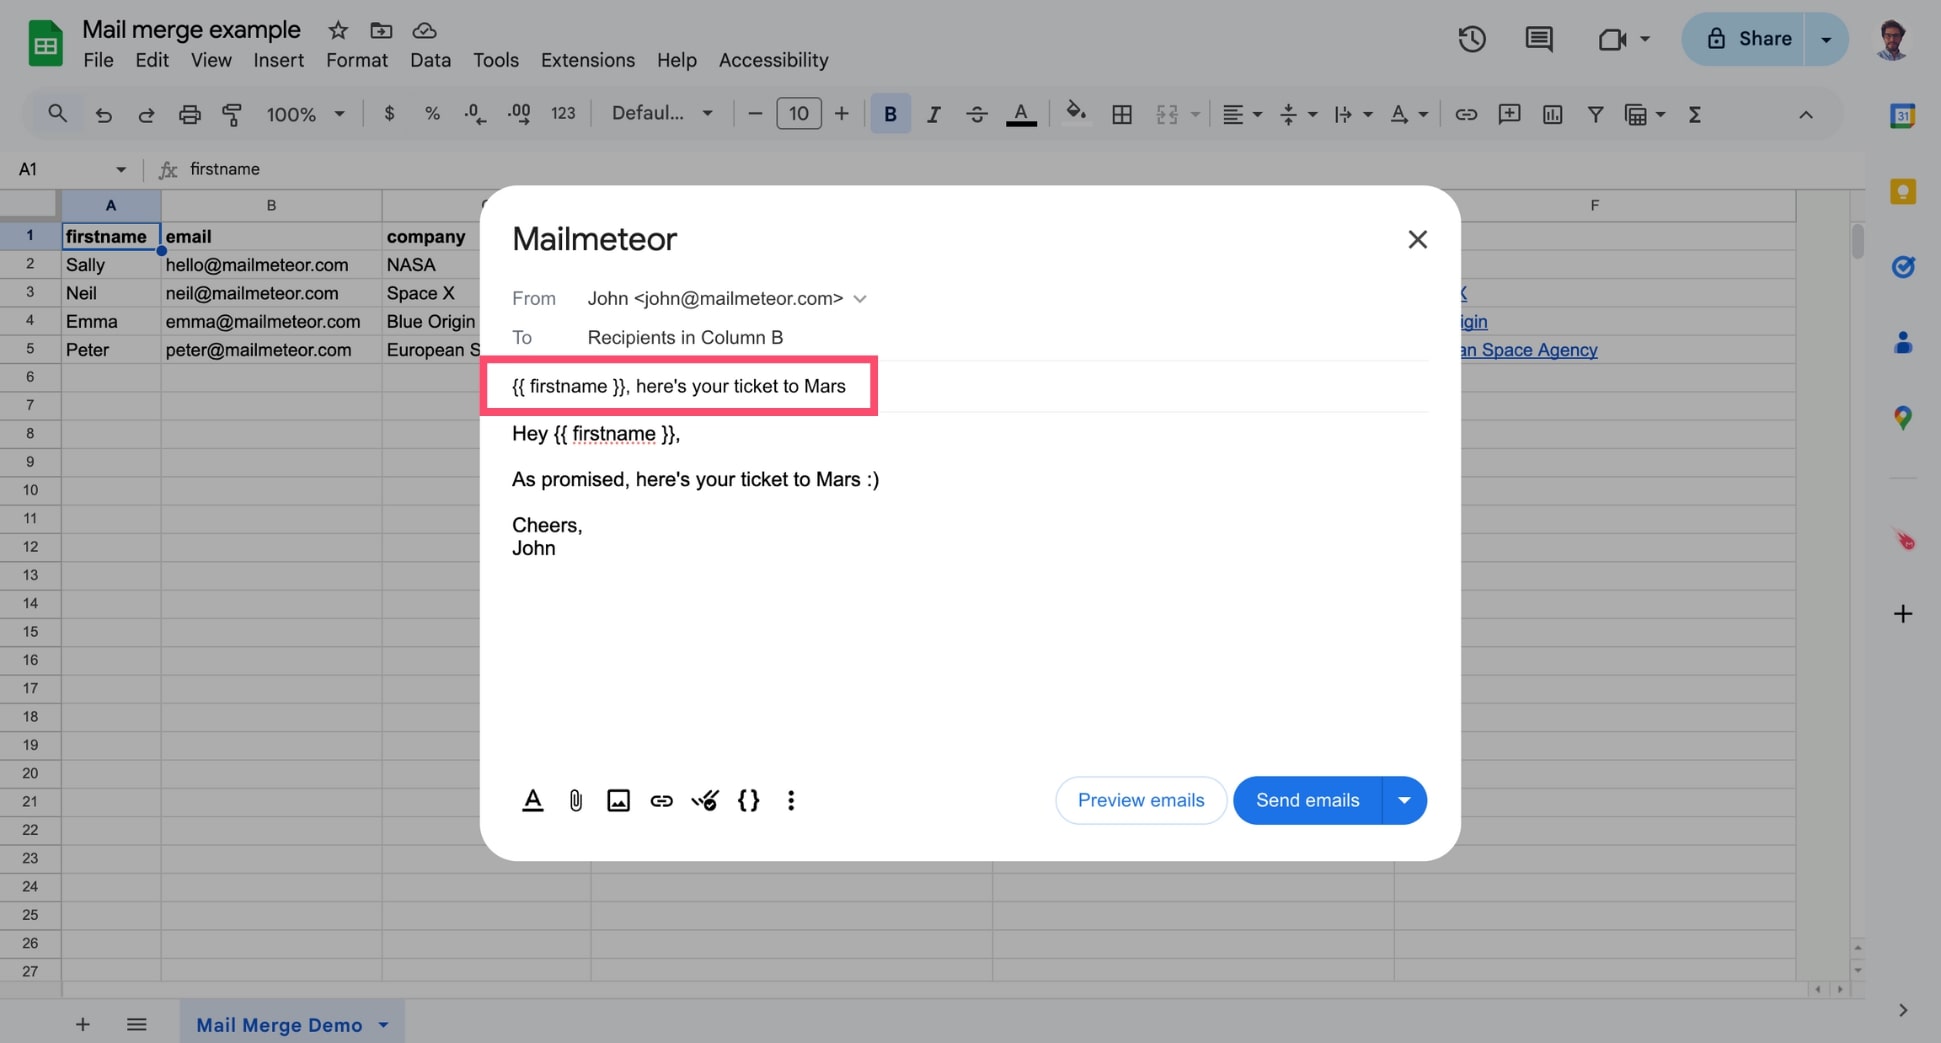Screen dimensions: 1941x1043
Task: Insert a chart
Action: pos(1552,115)
